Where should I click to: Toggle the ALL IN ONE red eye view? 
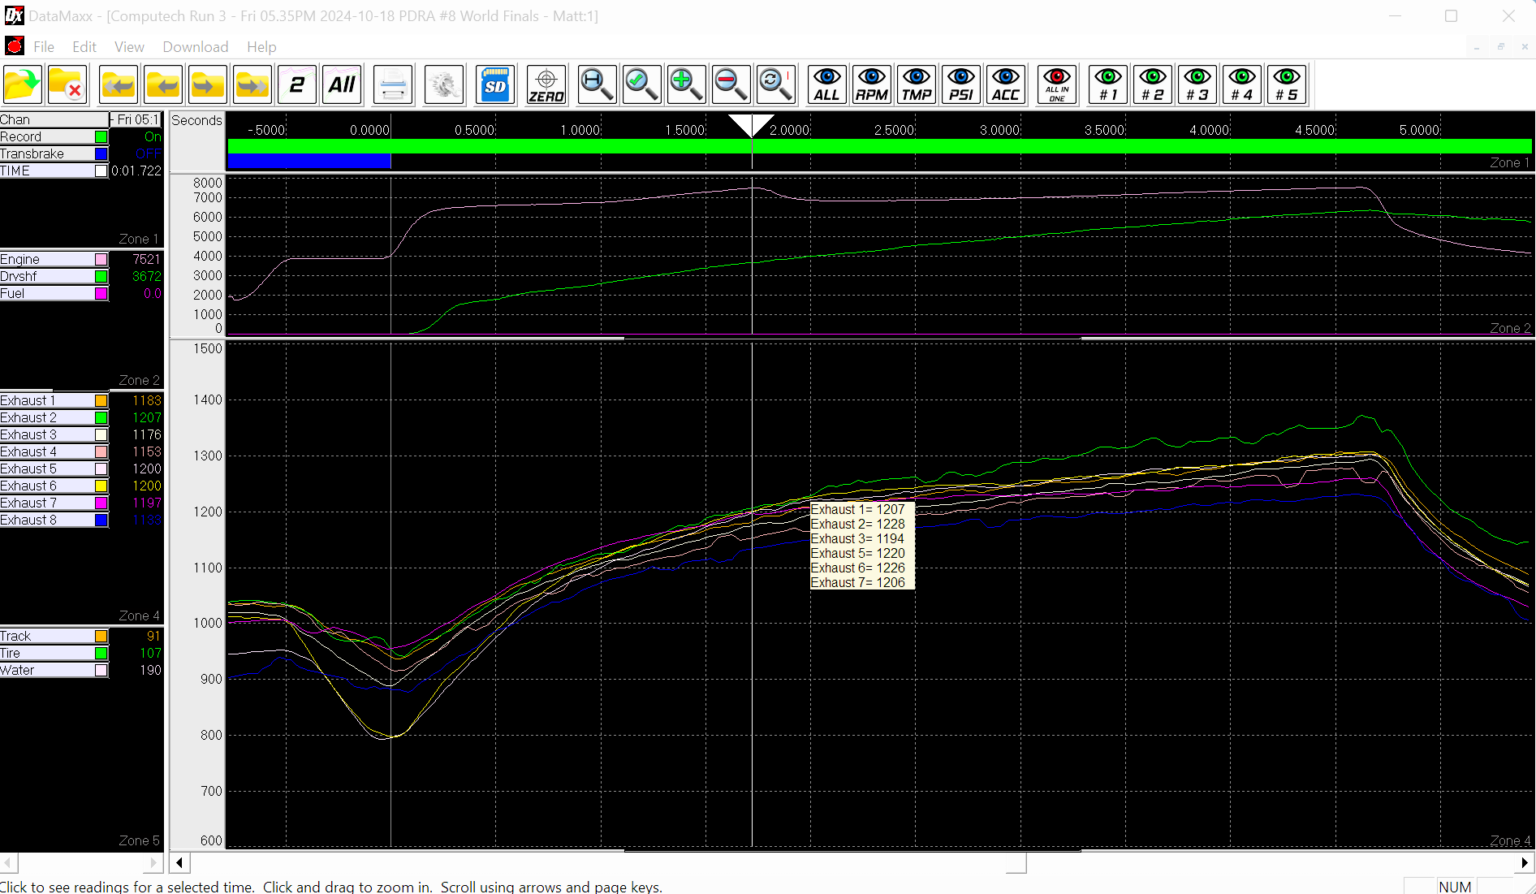point(1056,85)
